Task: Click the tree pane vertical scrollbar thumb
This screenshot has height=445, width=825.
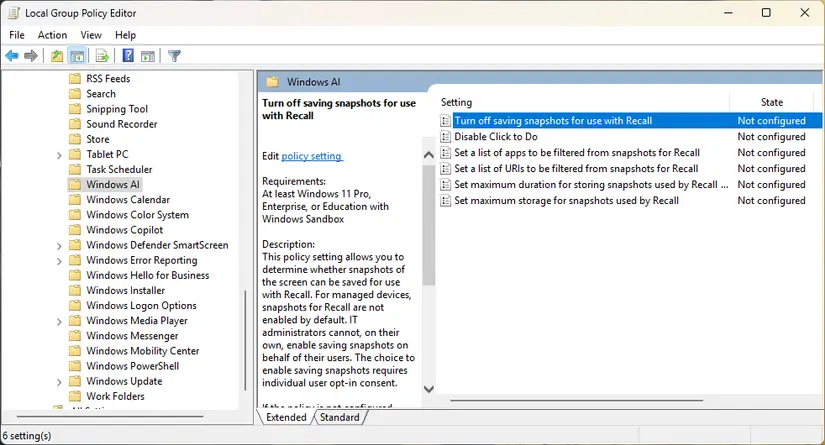Action: point(245,340)
